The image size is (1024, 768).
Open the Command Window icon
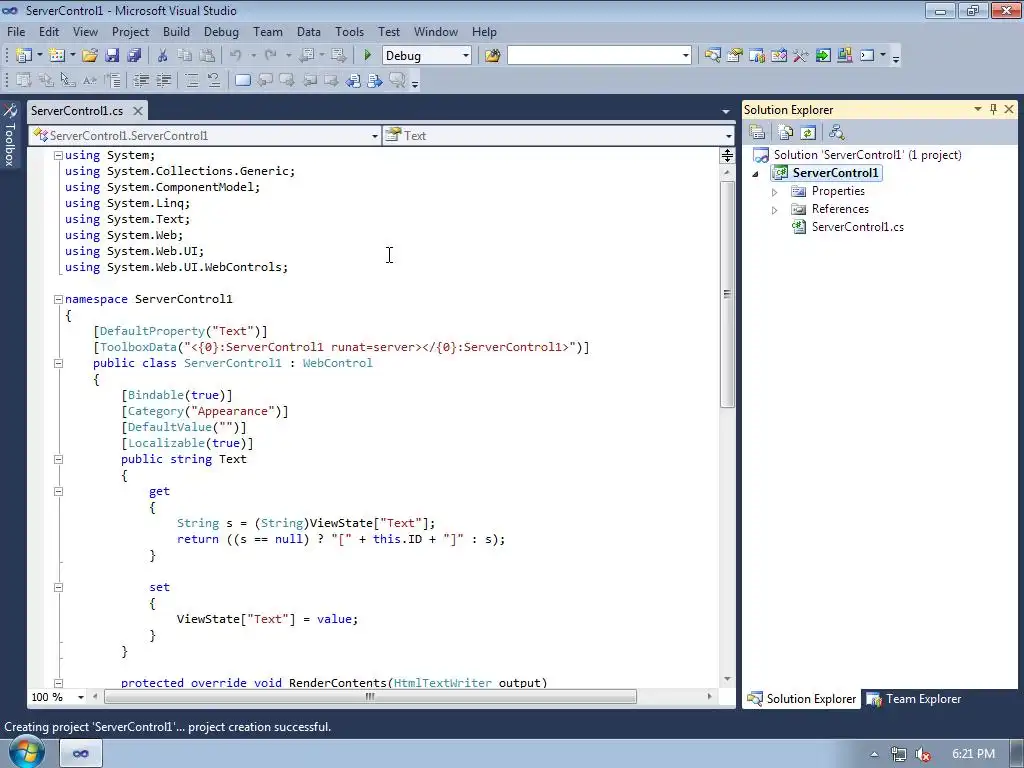tap(867, 56)
